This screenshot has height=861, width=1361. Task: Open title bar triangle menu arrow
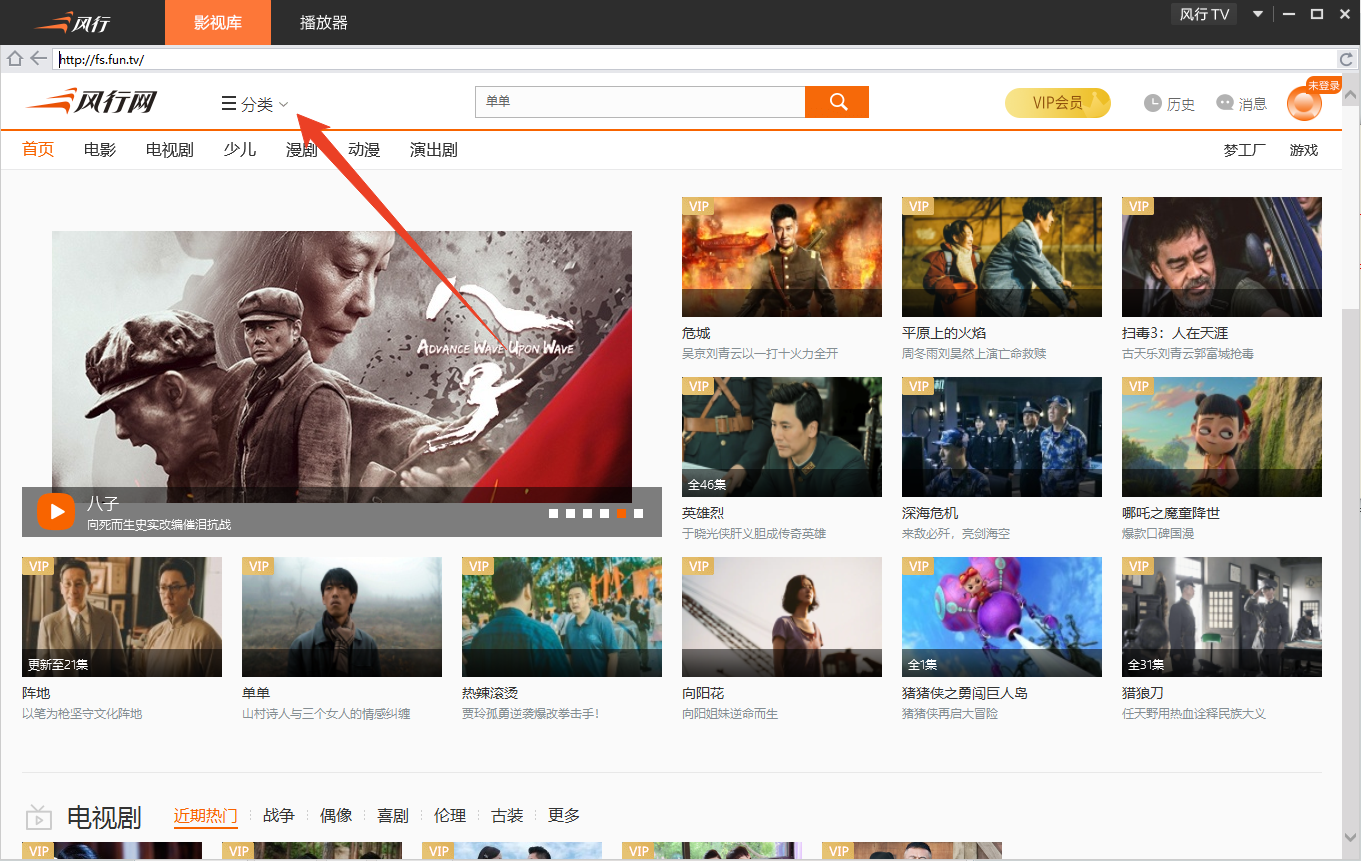click(1258, 14)
